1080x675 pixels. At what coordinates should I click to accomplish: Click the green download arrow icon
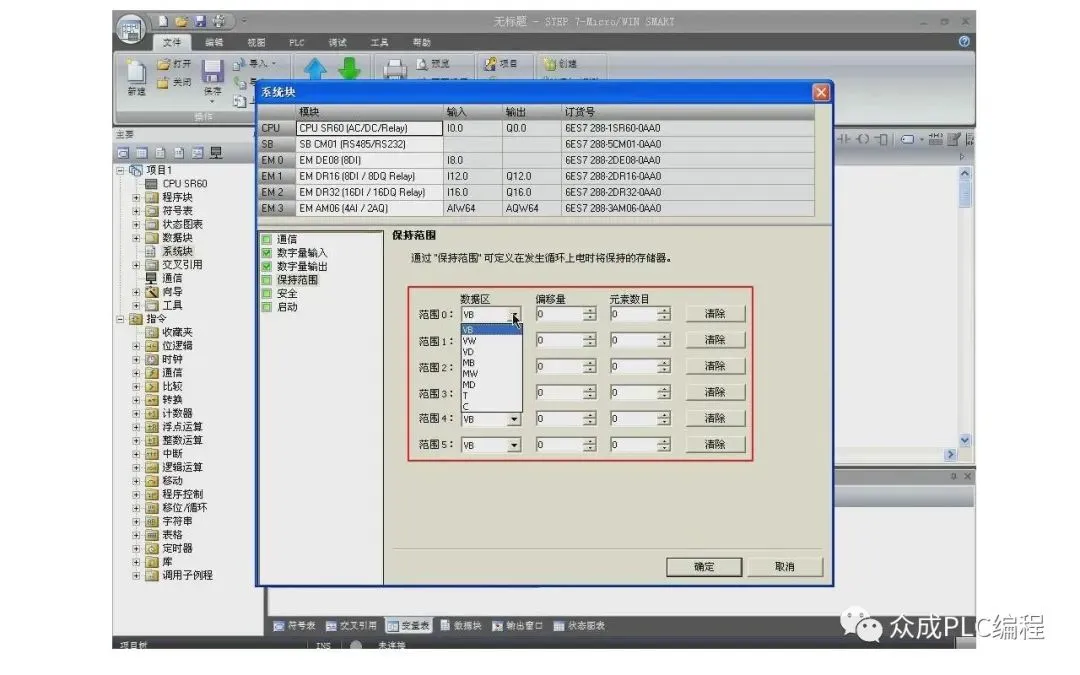coord(349,68)
